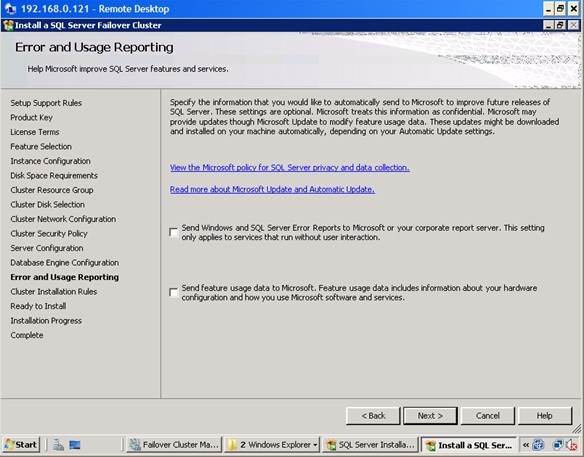This screenshot has width=584, height=457.
Task: Select the Product Key step
Action: (31, 117)
